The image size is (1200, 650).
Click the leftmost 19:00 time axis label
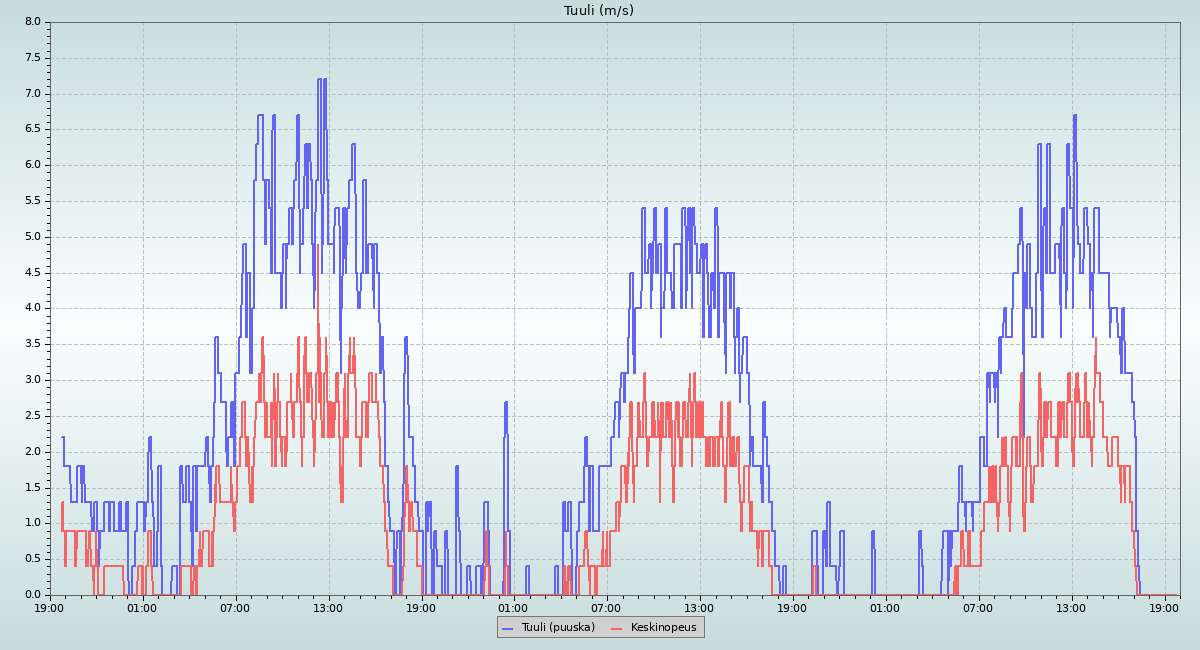pyautogui.click(x=50, y=608)
